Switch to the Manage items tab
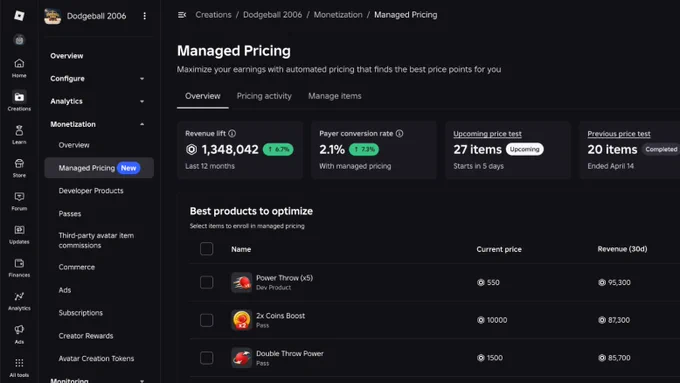The height and width of the screenshot is (383, 680). (x=335, y=96)
